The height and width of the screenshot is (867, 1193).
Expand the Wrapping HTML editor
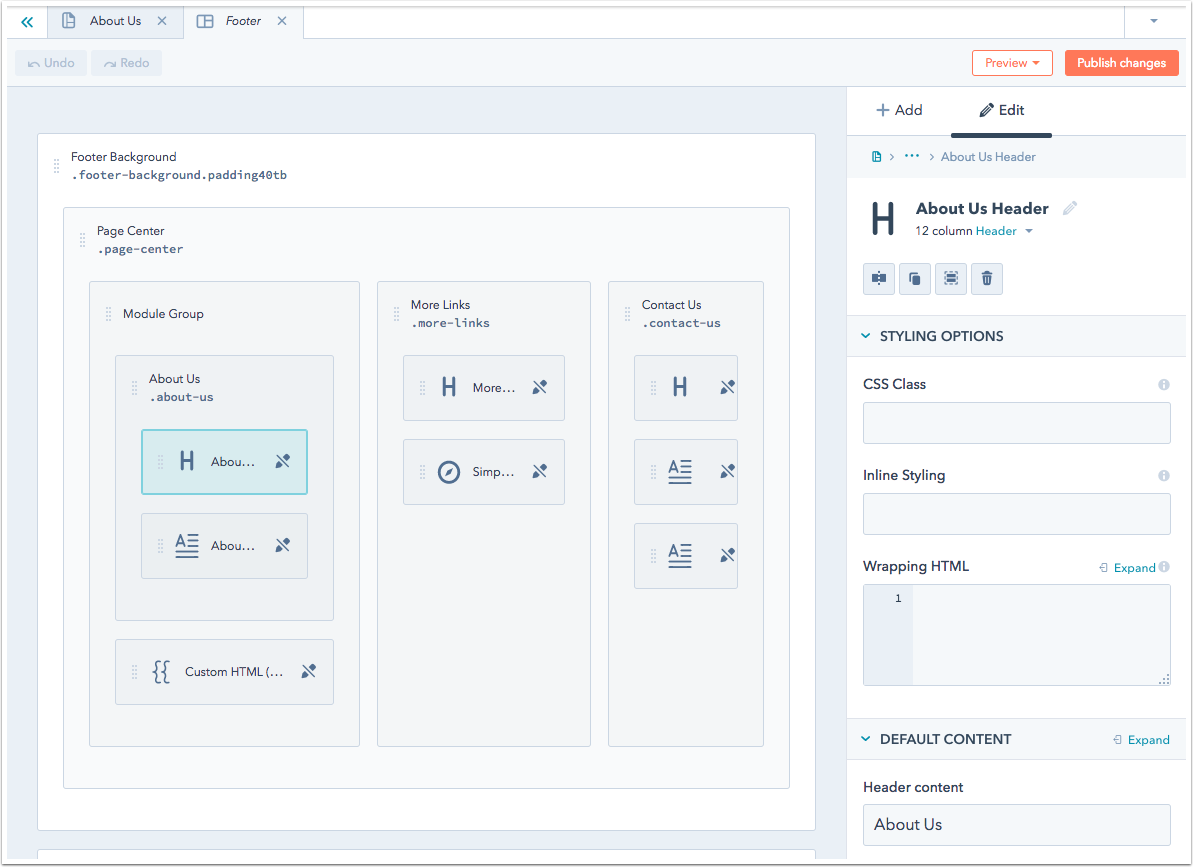1134,567
